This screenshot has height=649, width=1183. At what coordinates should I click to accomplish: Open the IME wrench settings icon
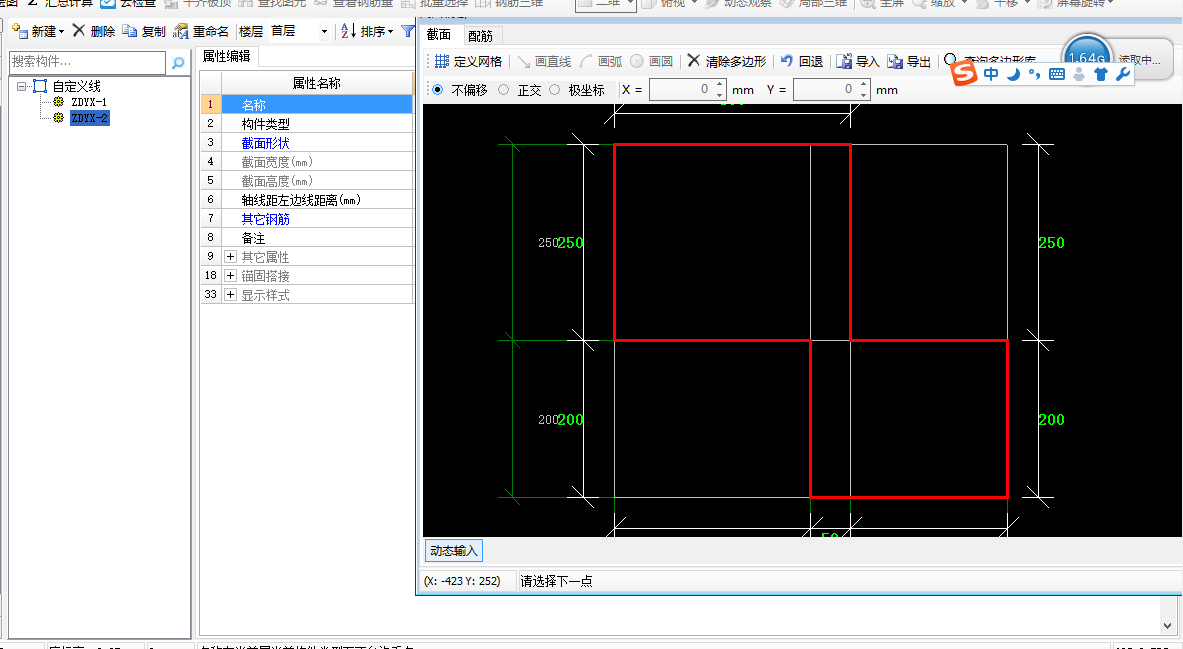click(1122, 74)
